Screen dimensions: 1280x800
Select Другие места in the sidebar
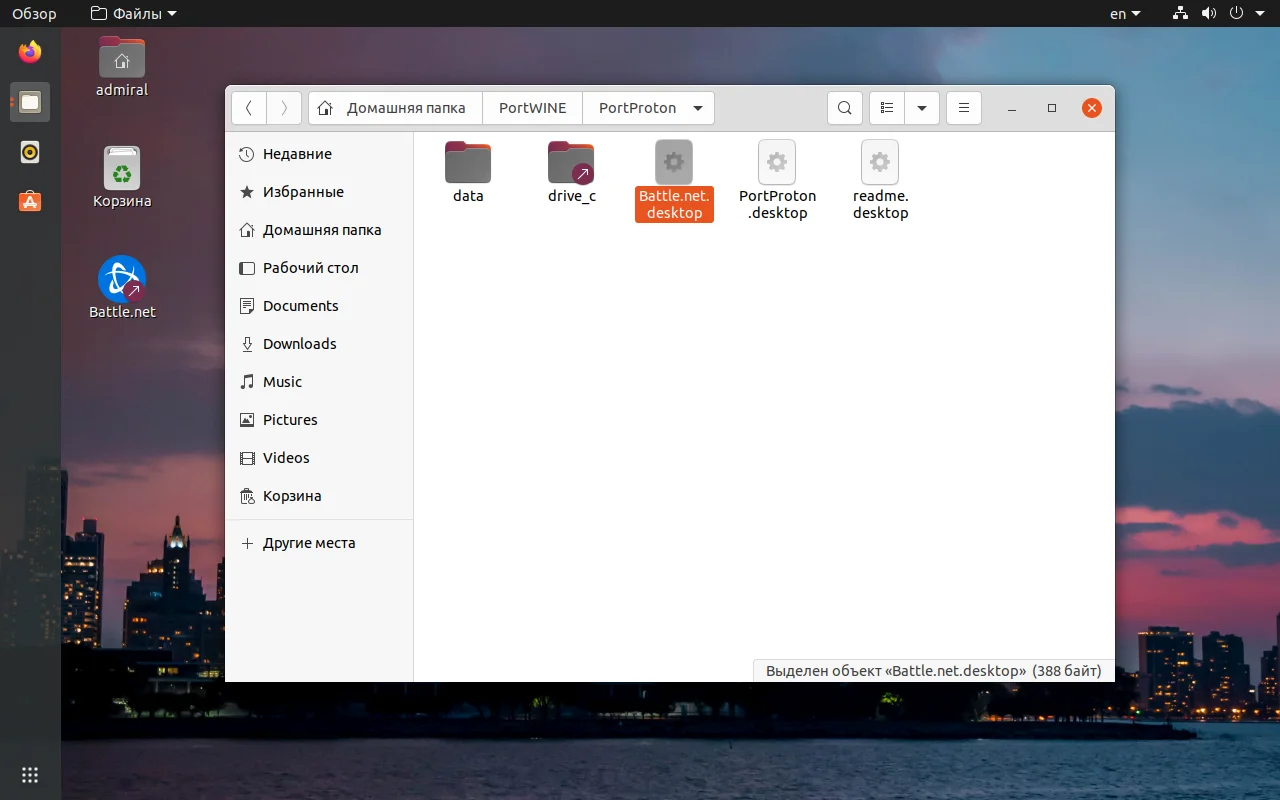pyautogui.click(x=308, y=543)
